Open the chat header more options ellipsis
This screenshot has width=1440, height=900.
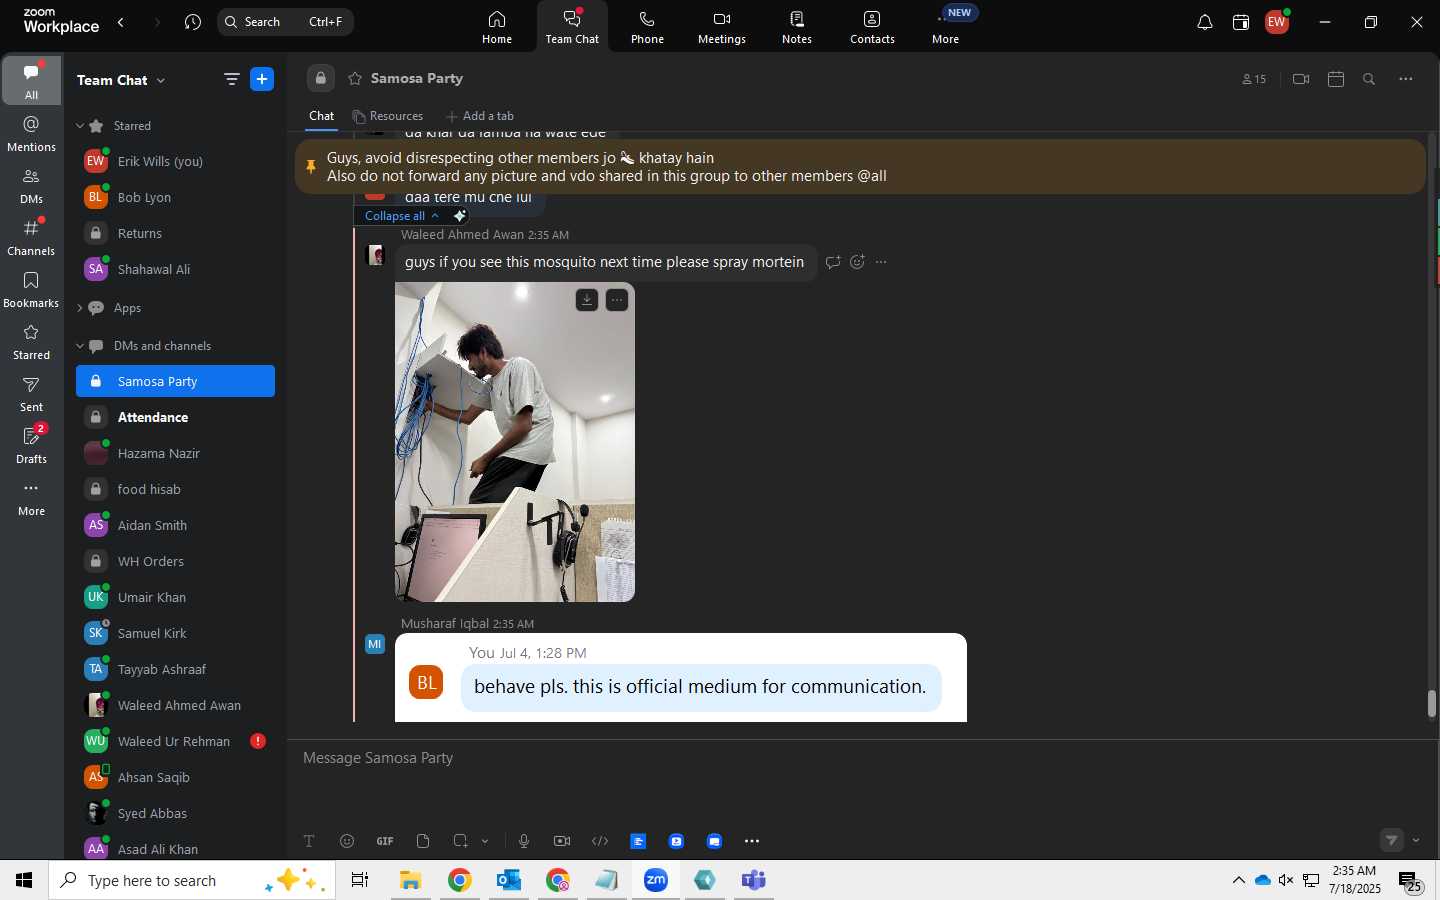coord(1406,79)
